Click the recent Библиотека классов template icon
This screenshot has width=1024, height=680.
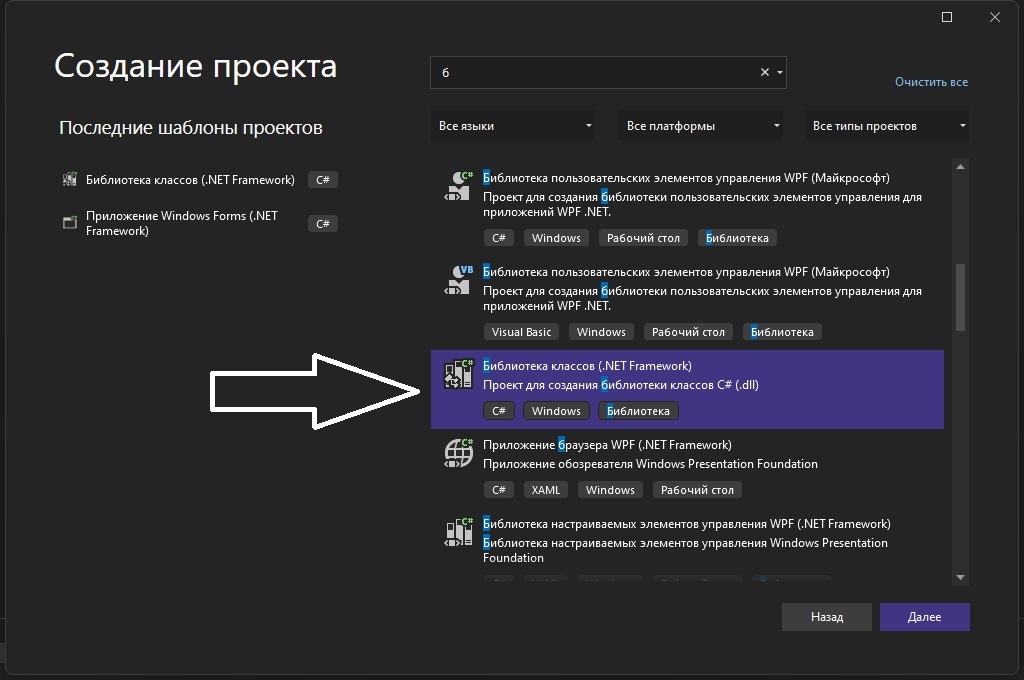(x=69, y=180)
